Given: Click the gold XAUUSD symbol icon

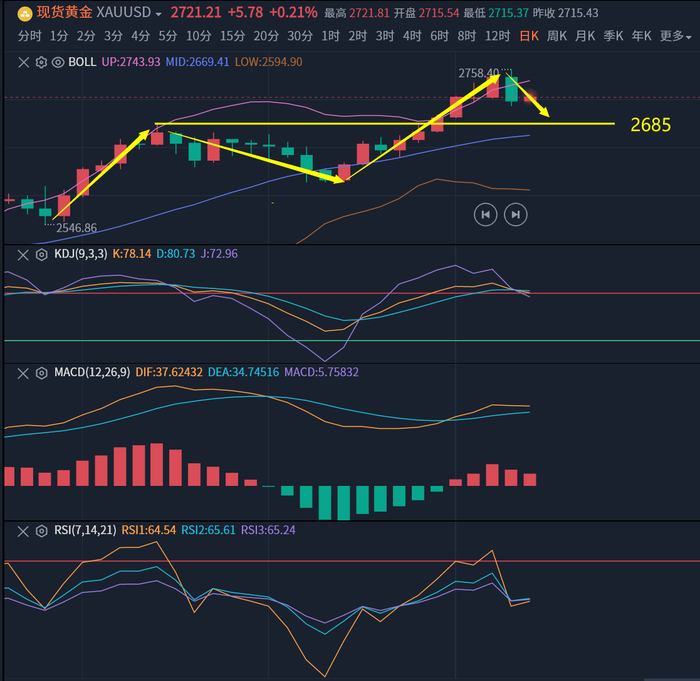Looking at the screenshot, I should pyautogui.click(x=25, y=14).
